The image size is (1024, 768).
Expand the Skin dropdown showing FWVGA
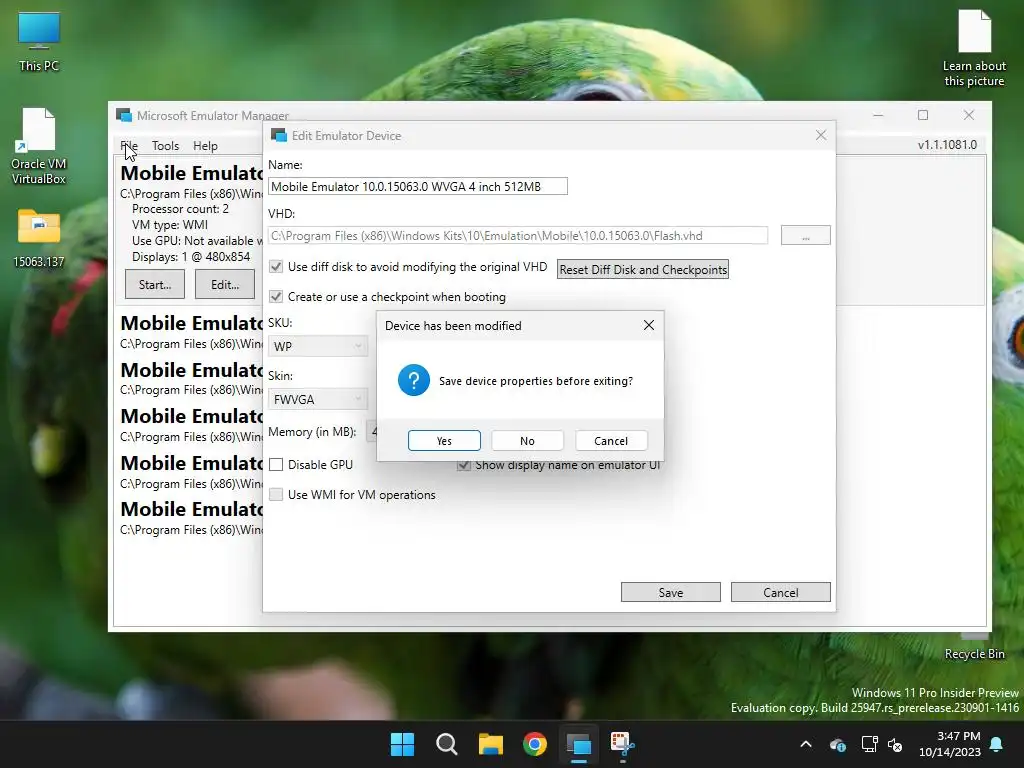click(318, 399)
